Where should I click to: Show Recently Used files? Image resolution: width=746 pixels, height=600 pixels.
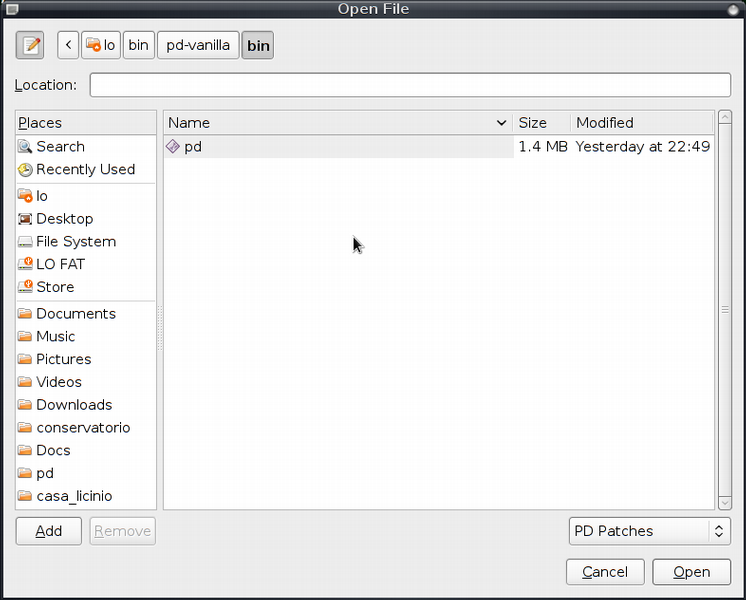click(x=86, y=169)
